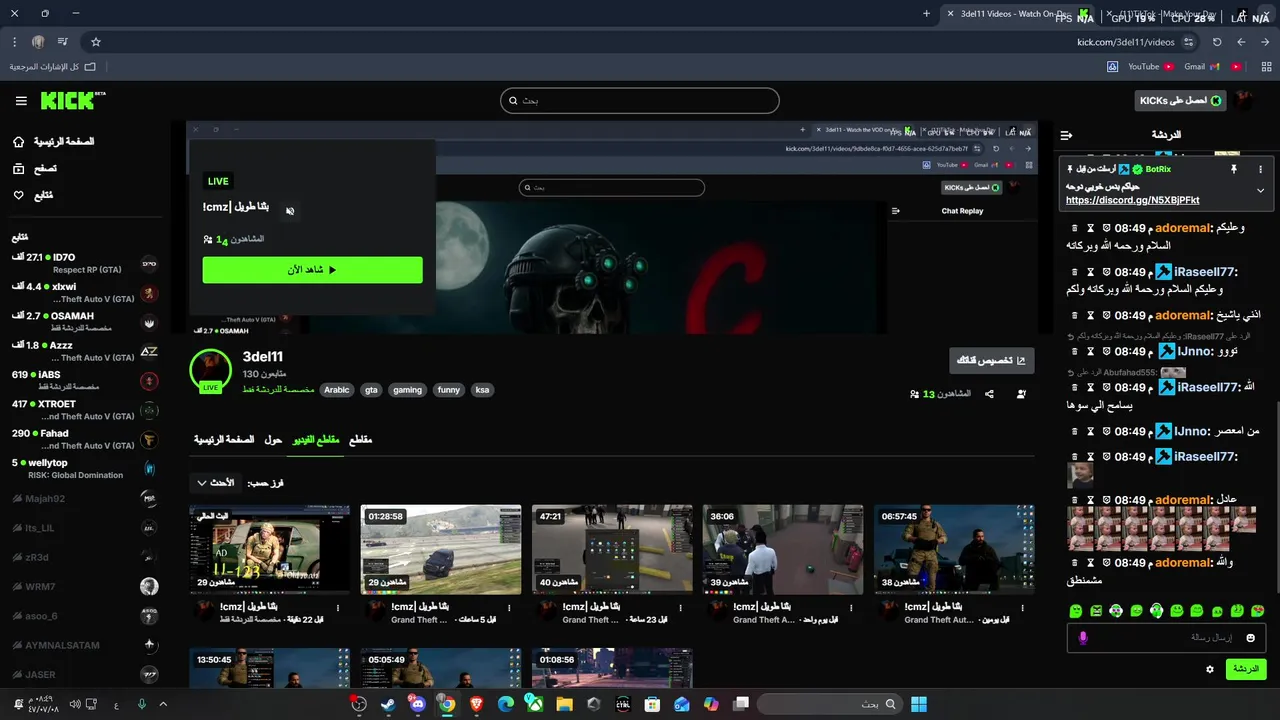Open ID7O channel in the sidebar
1280x720 pixels.
click(x=85, y=264)
